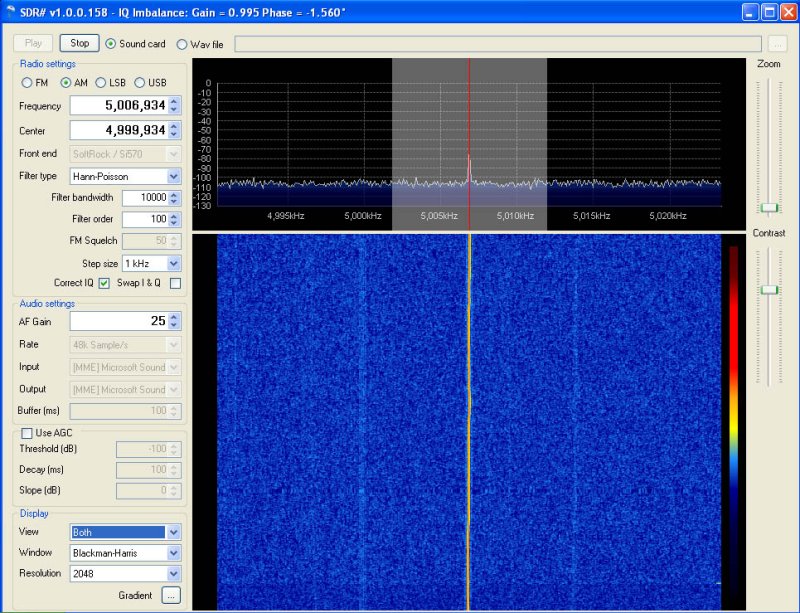The image size is (800, 613).
Task: Choose USB demodulation mode
Action: pyautogui.click(x=139, y=83)
